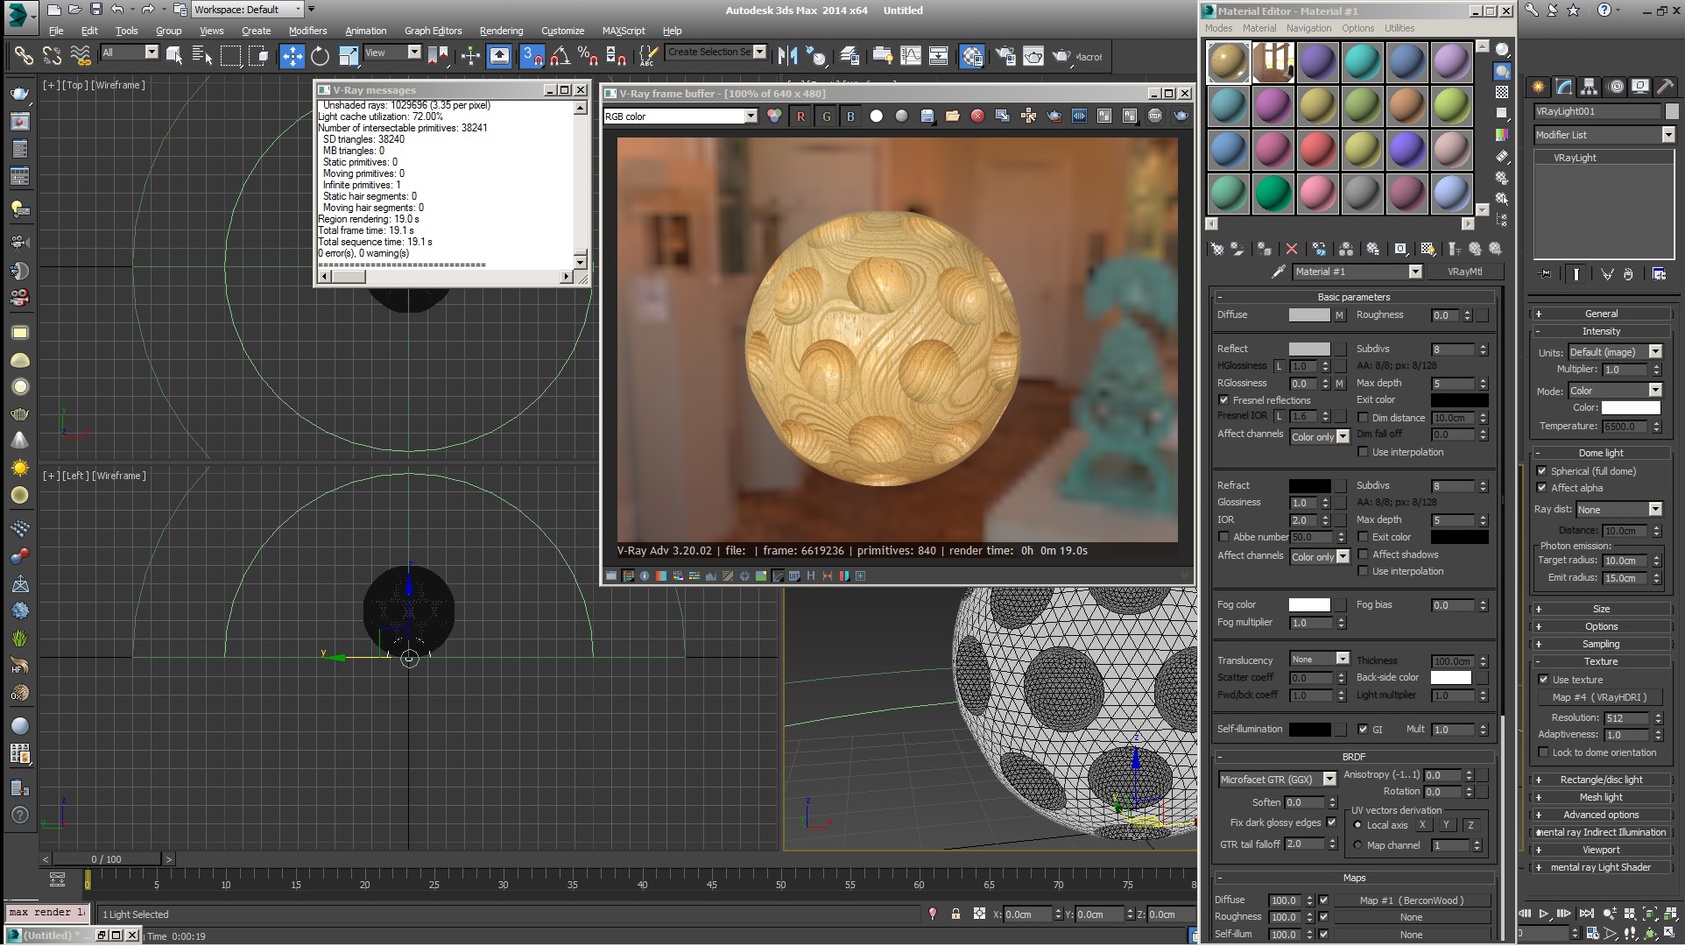This screenshot has height=946, width=1685.
Task: Click the Render Setup teapot icon
Action: point(1005,56)
